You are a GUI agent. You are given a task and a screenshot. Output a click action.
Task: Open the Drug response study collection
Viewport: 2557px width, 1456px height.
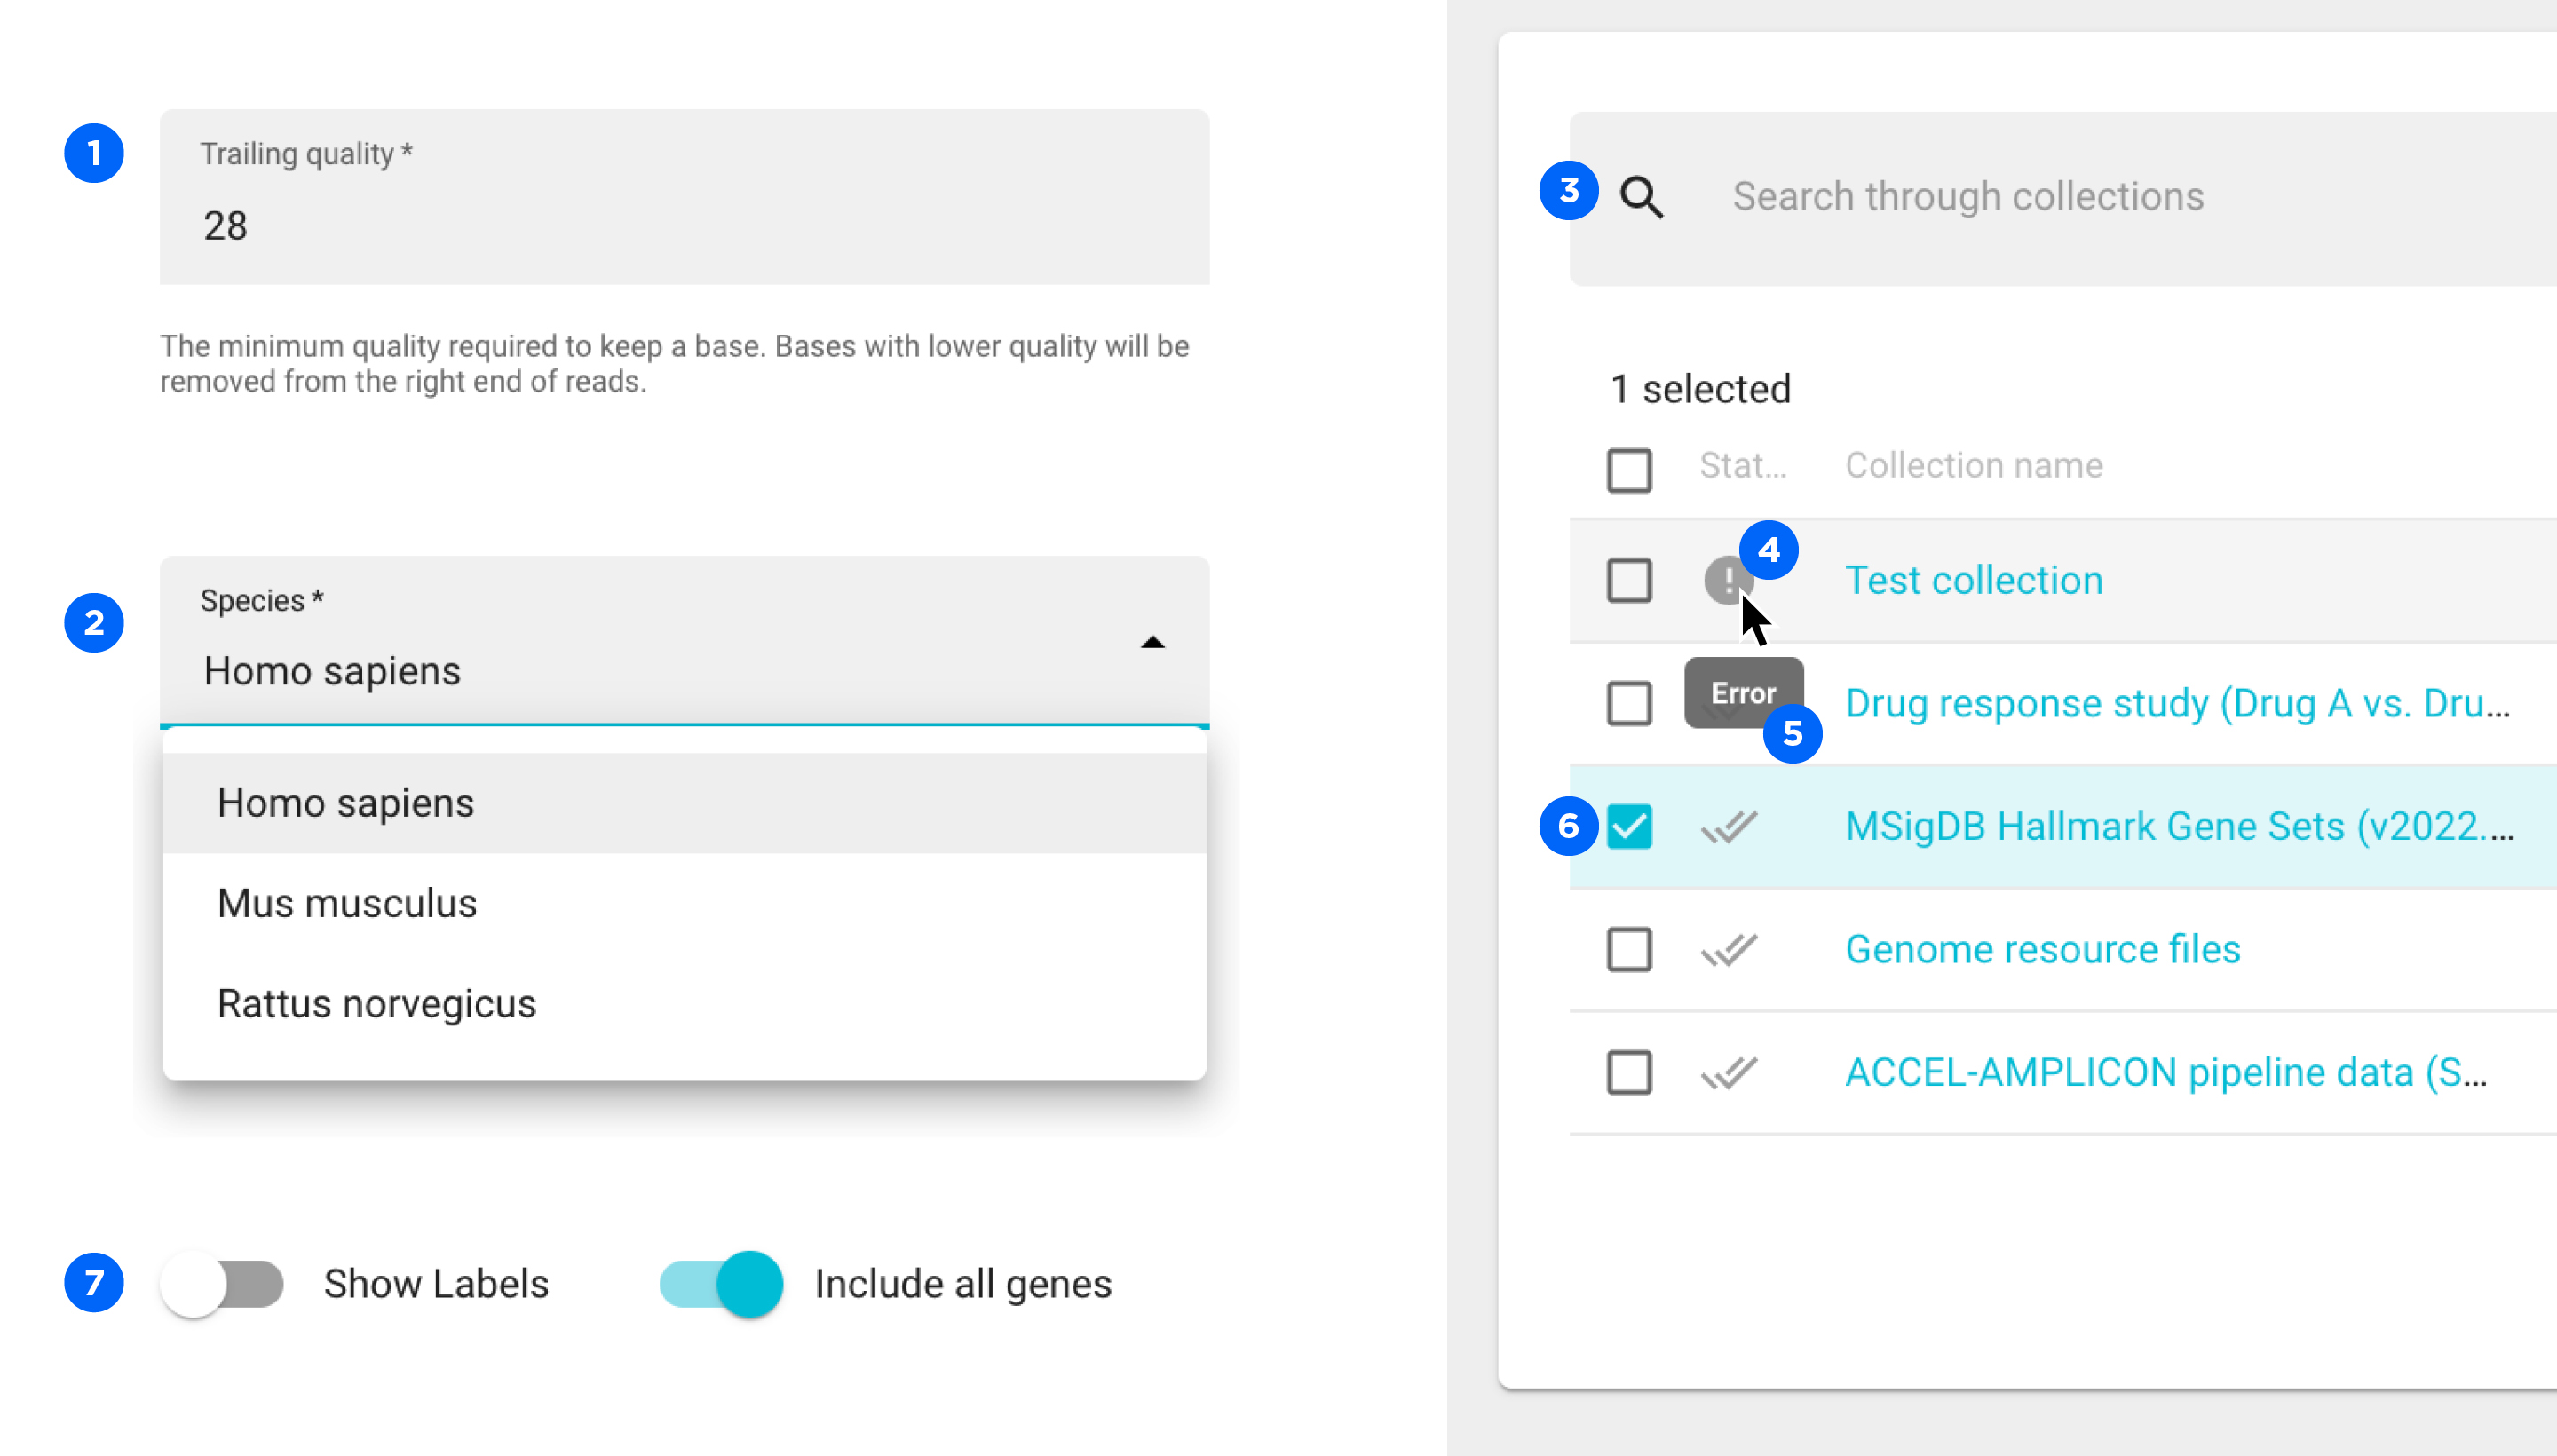(2176, 704)
